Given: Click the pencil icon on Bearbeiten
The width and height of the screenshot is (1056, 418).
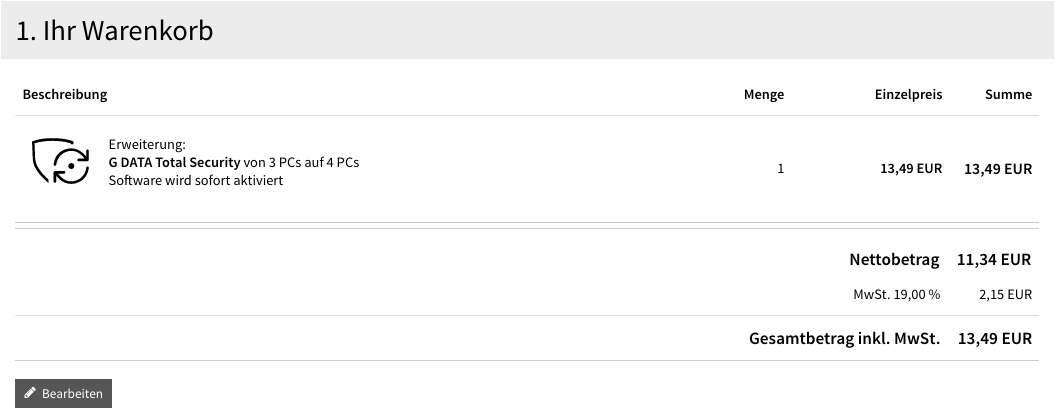Looking at the screenshot, I should 30,392.
